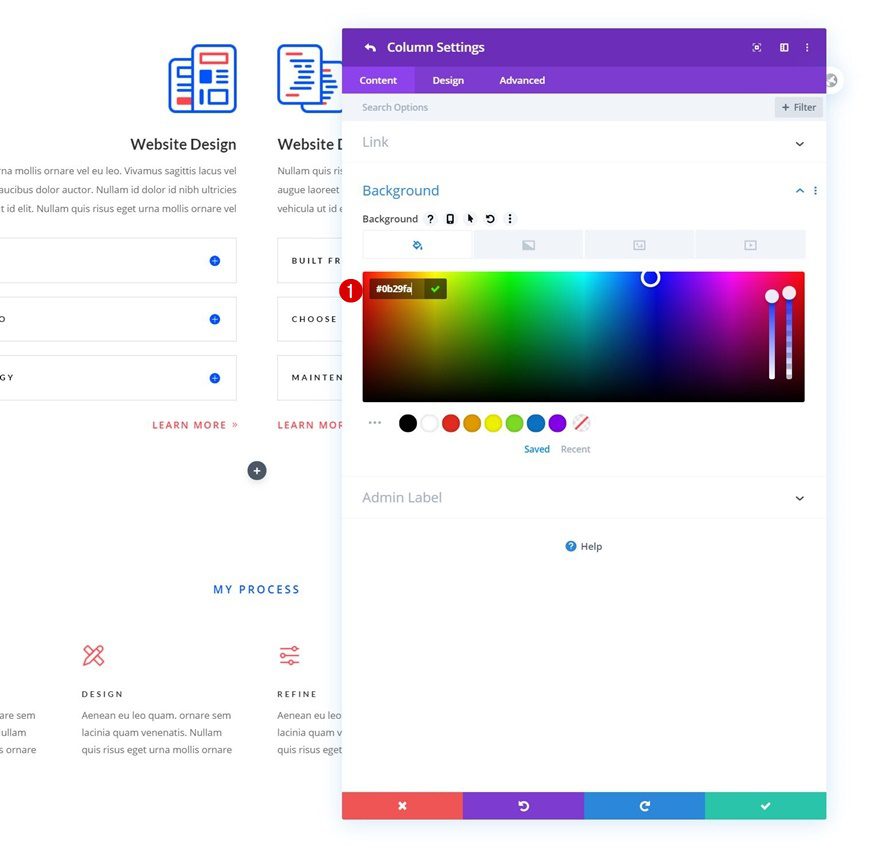Open the Design tab
This screenshot has height=860, width=880.
pos(448,80)
